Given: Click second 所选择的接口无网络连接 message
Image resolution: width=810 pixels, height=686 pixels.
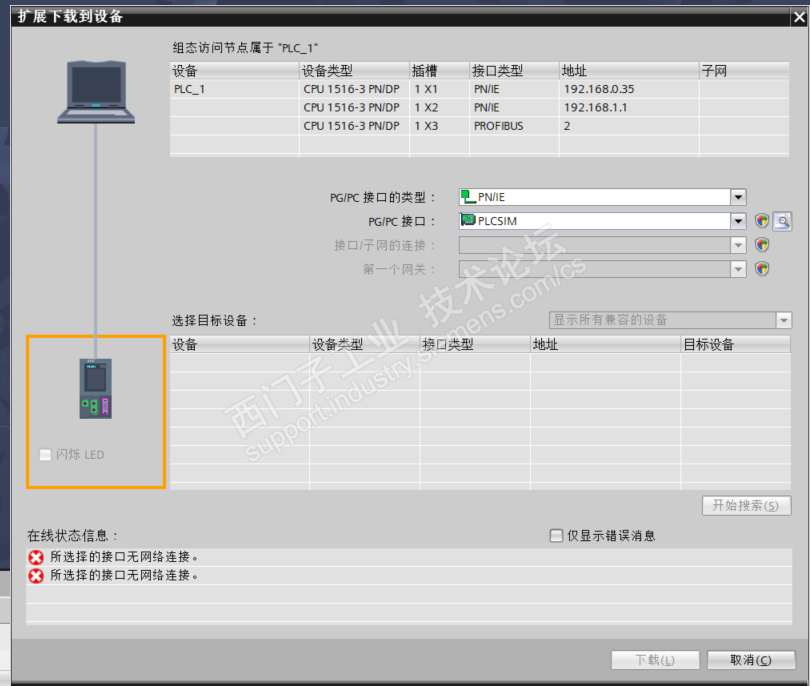Looking at the screenshot, I should [124, 575].
